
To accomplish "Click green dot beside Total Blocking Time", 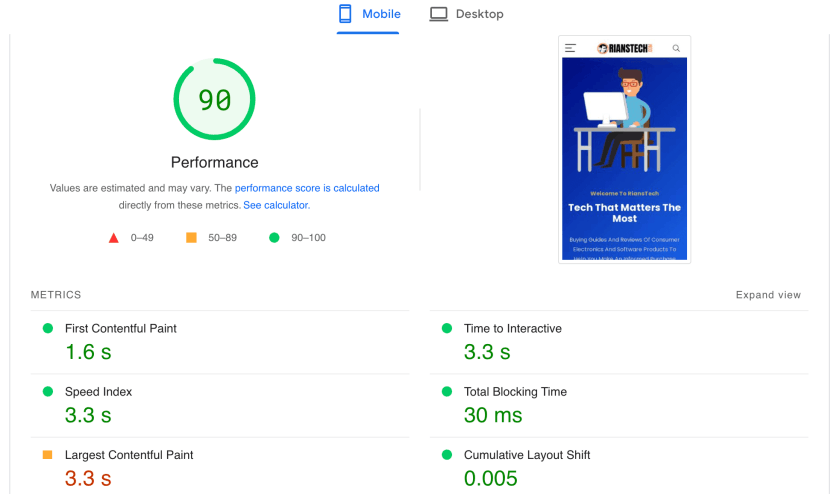I will coord(447,392).
